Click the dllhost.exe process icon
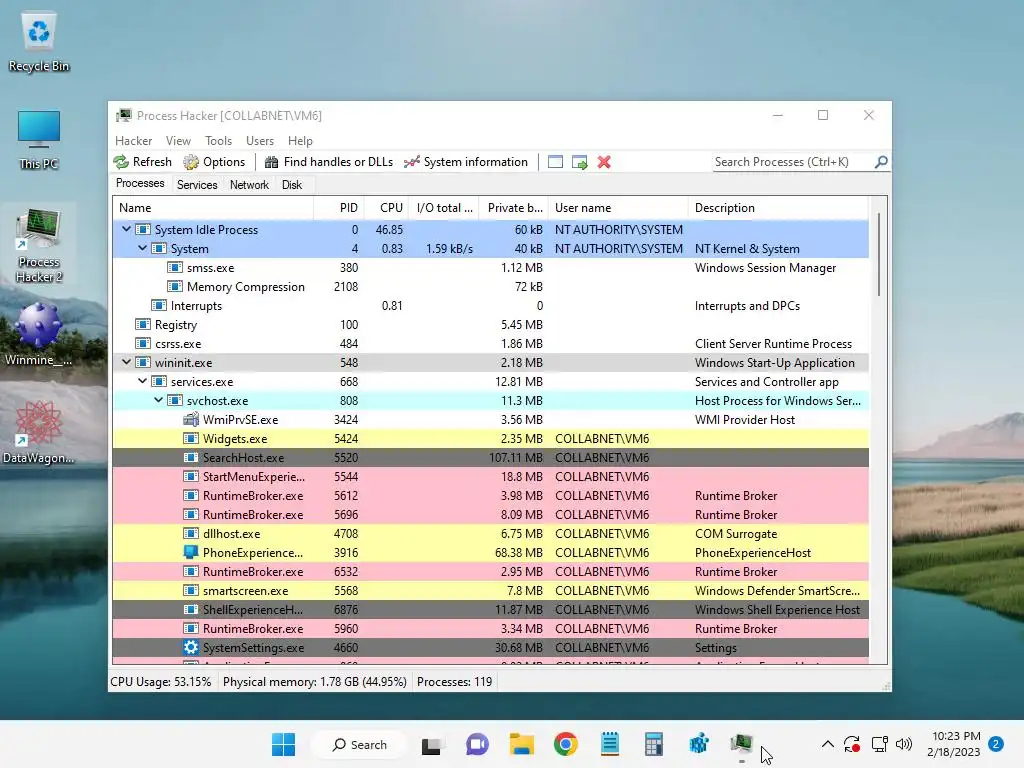Viewport: 1024px width, 768px height. point(191,534)
